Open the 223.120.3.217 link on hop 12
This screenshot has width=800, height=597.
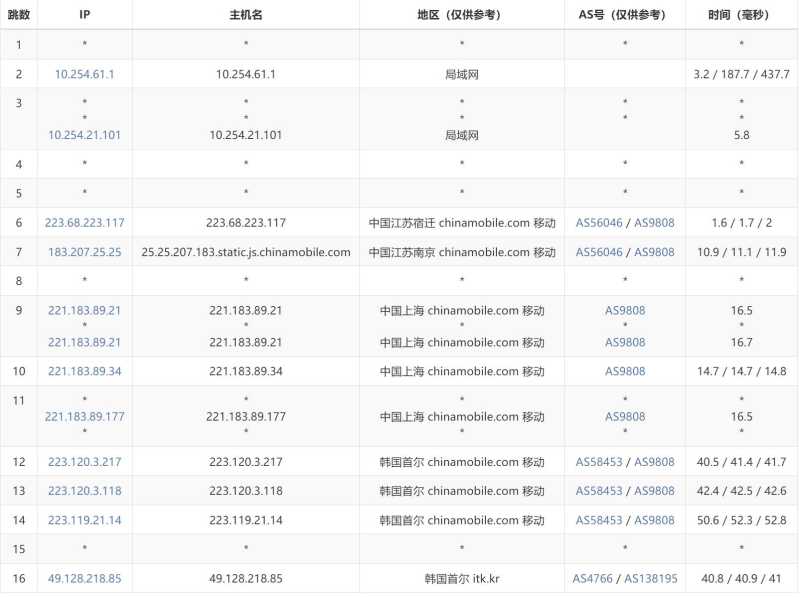click(x=84, y=462)
